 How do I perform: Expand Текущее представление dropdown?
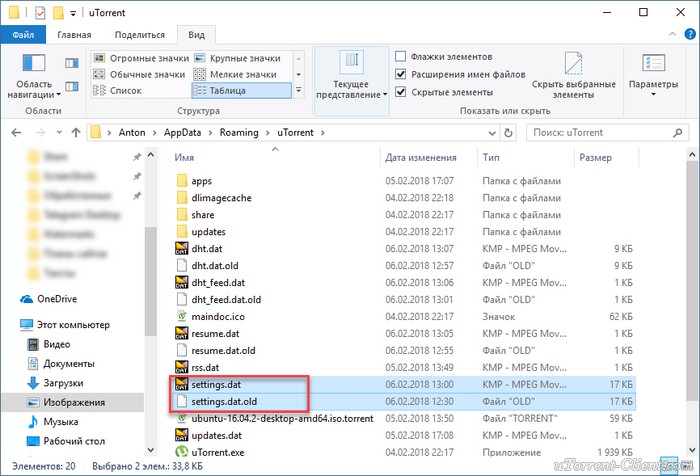coord(352,80)
